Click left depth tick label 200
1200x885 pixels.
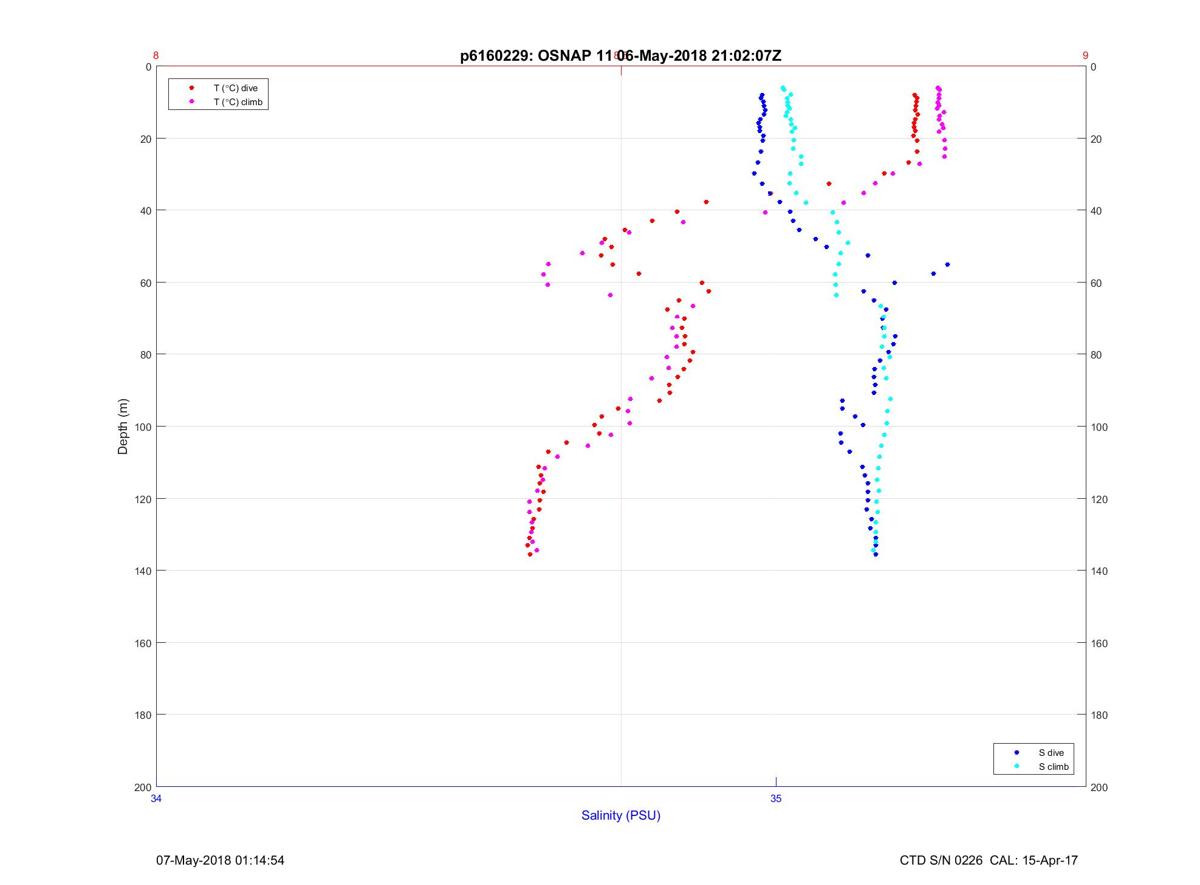(142, 787)
